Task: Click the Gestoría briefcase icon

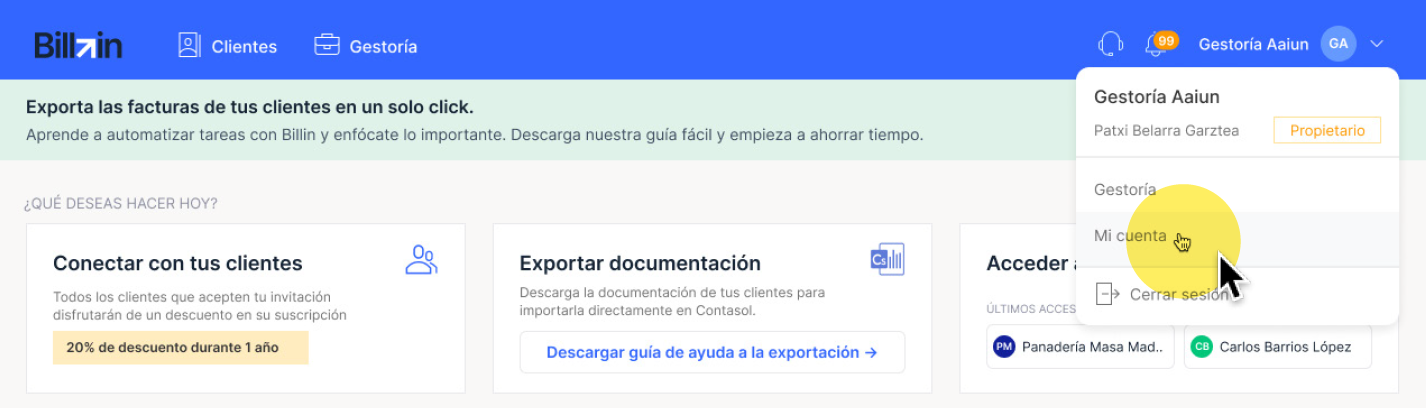Action: (x=327, y=45)
